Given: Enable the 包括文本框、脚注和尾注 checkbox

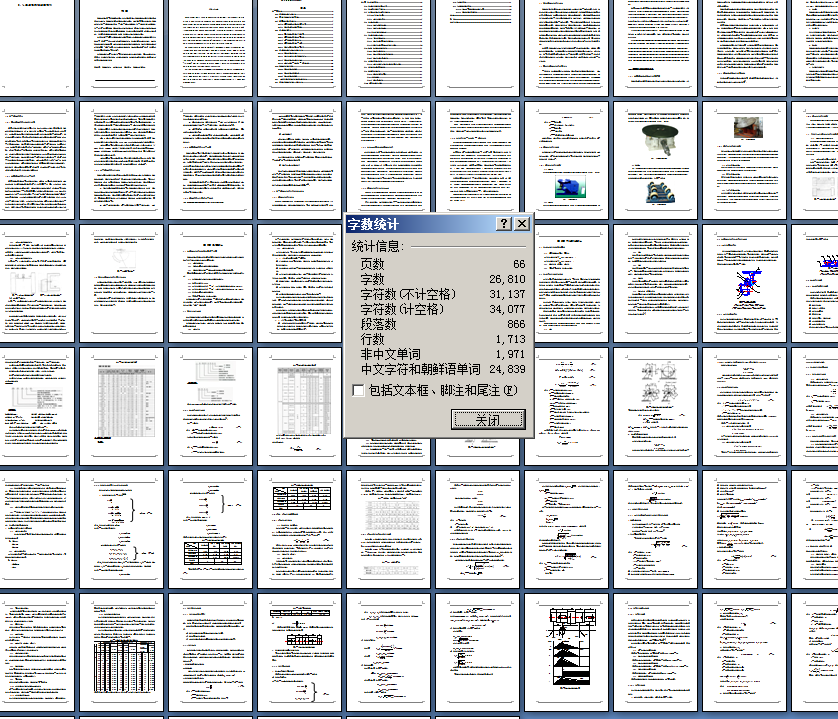Looking at the screenshot, I should (x=359, y=390).
